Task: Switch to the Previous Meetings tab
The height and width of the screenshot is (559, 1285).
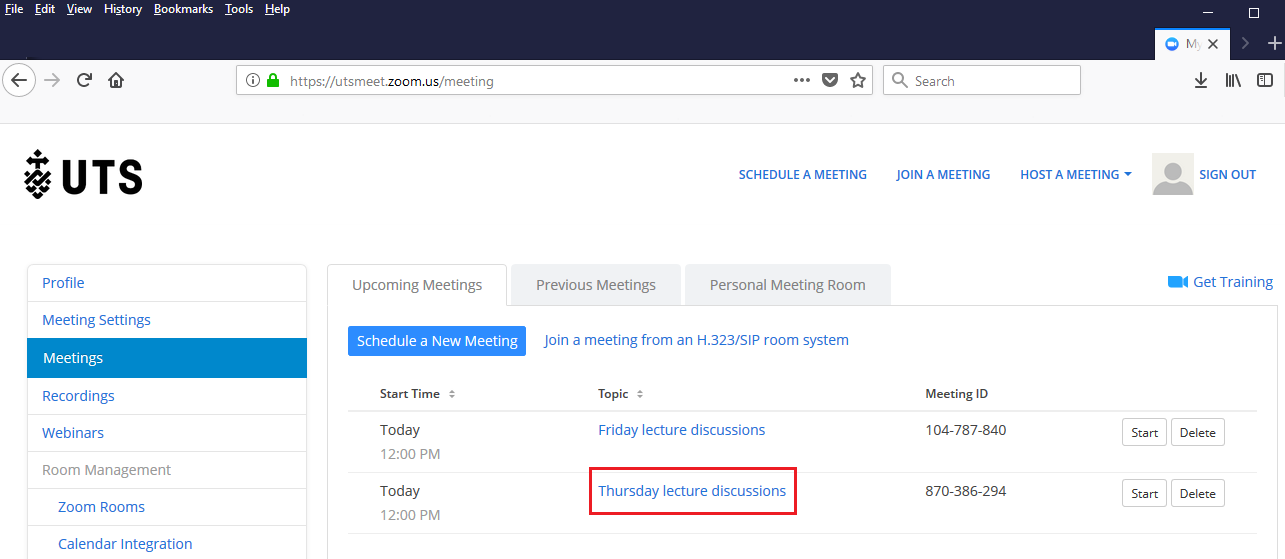Action: [x=595, y=285]
